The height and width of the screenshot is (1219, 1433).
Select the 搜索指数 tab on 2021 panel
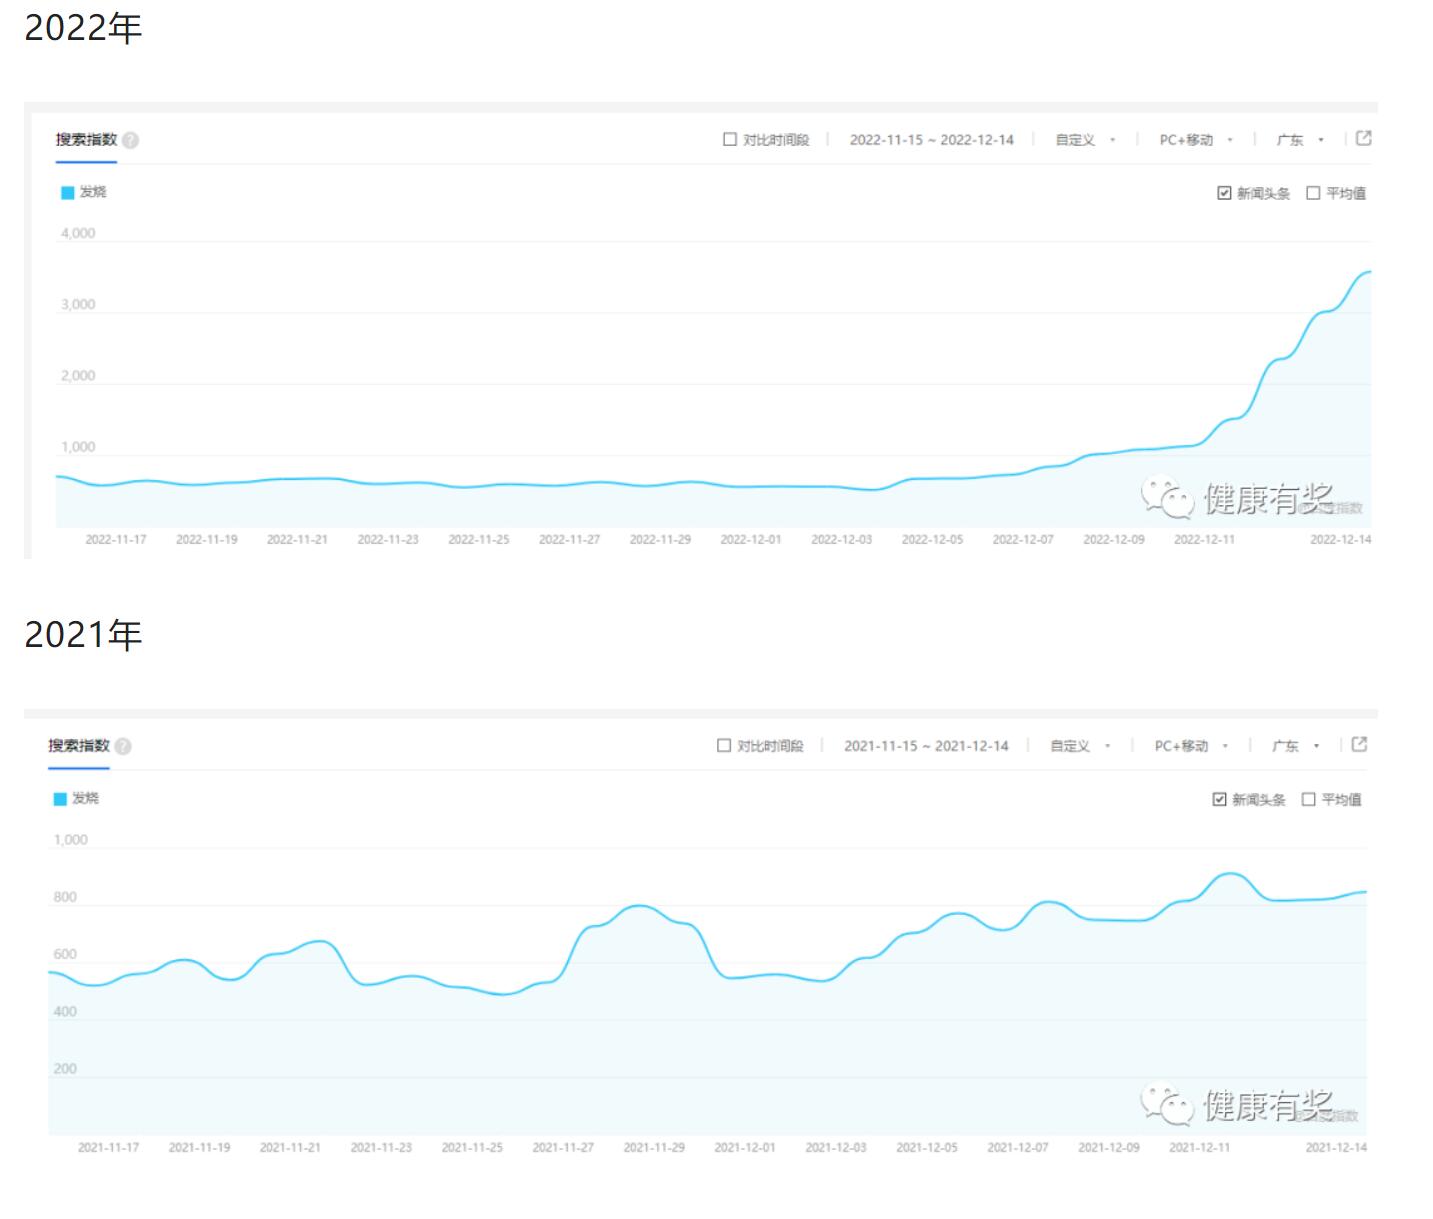coord(78,745)
